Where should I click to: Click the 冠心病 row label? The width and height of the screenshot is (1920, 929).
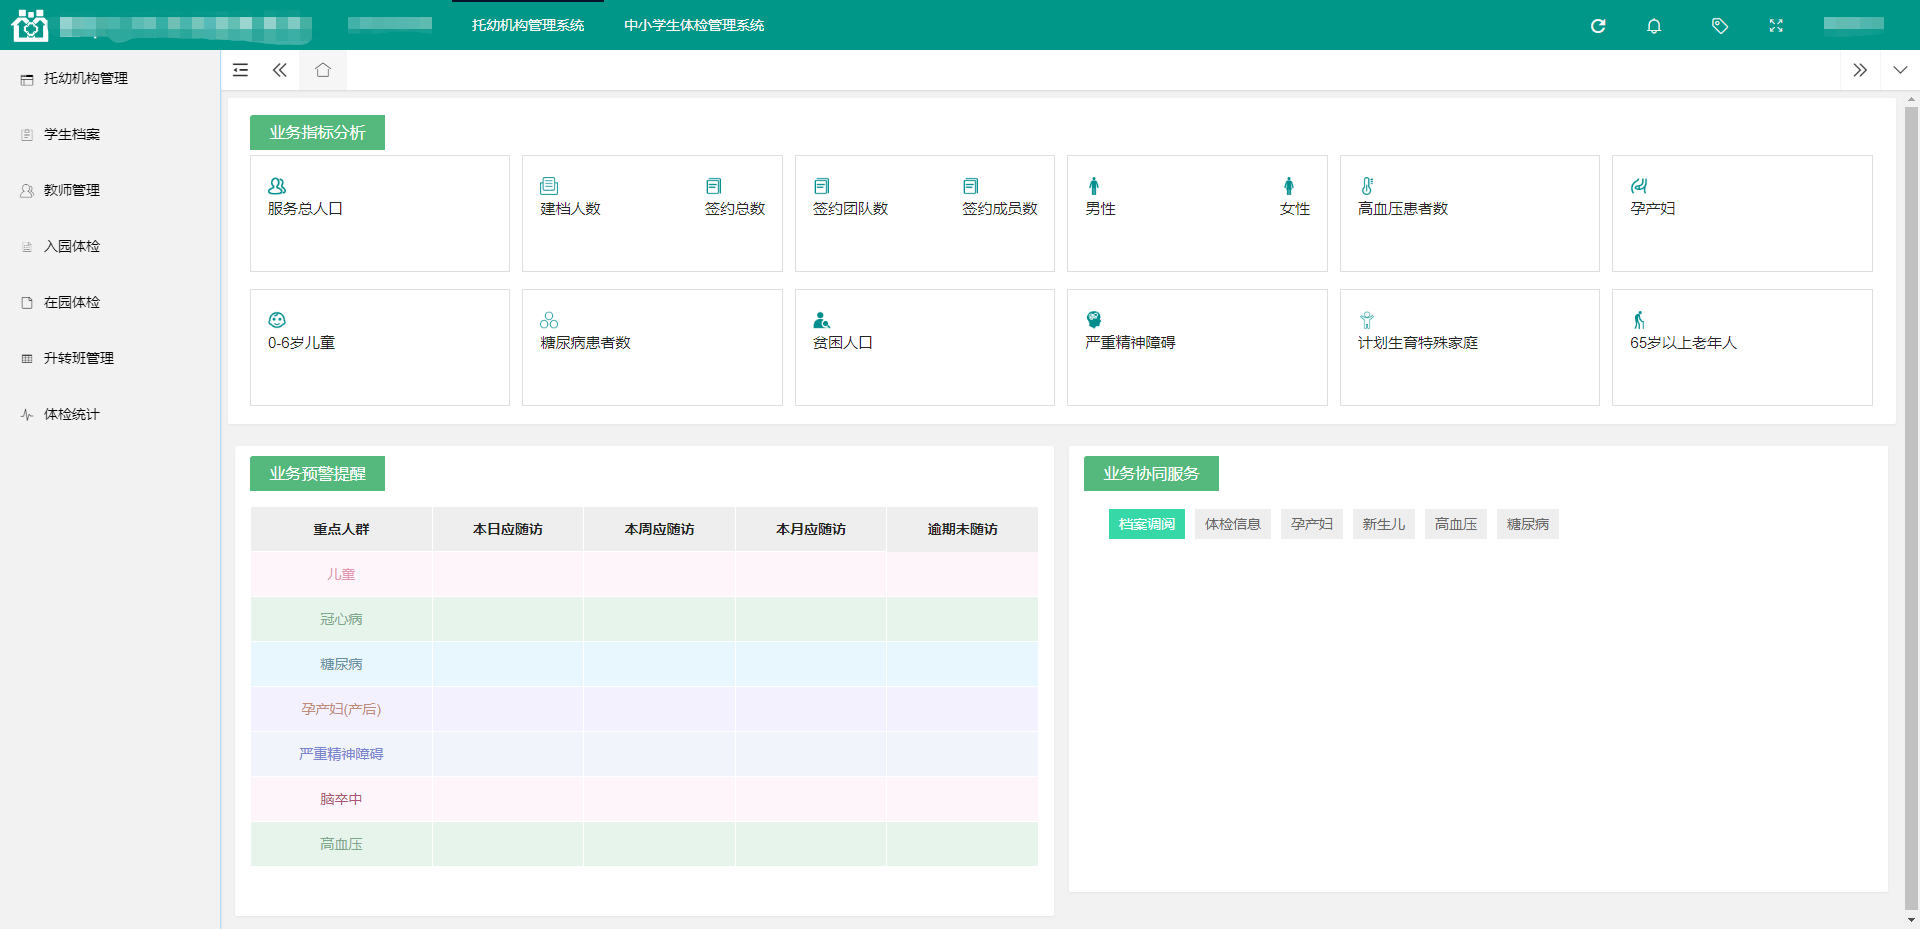(x=341, y=619)
